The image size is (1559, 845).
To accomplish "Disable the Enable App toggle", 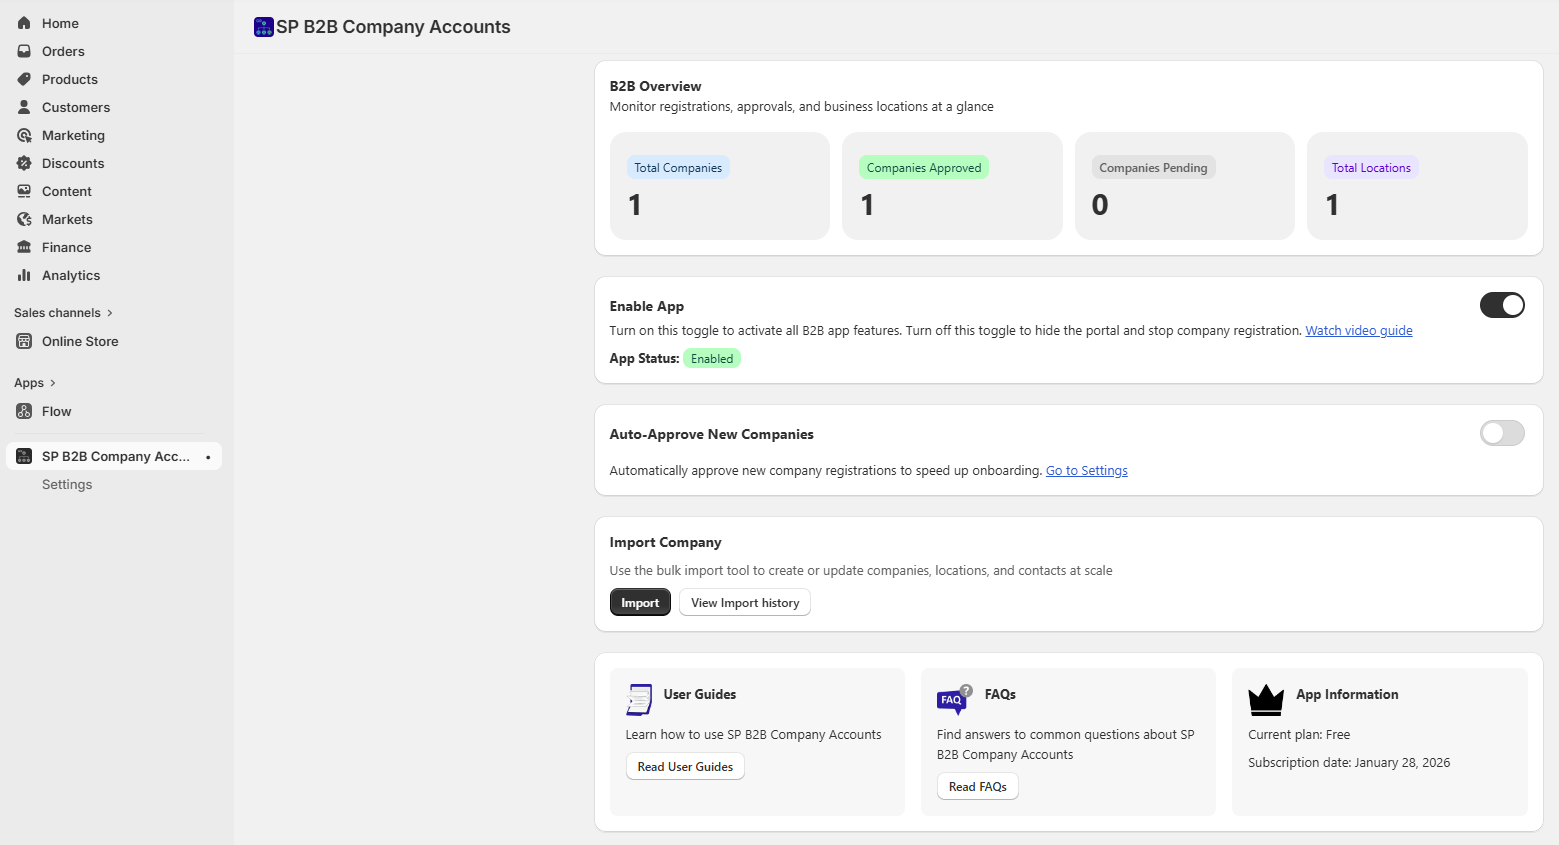I will tap(1502, 305).
